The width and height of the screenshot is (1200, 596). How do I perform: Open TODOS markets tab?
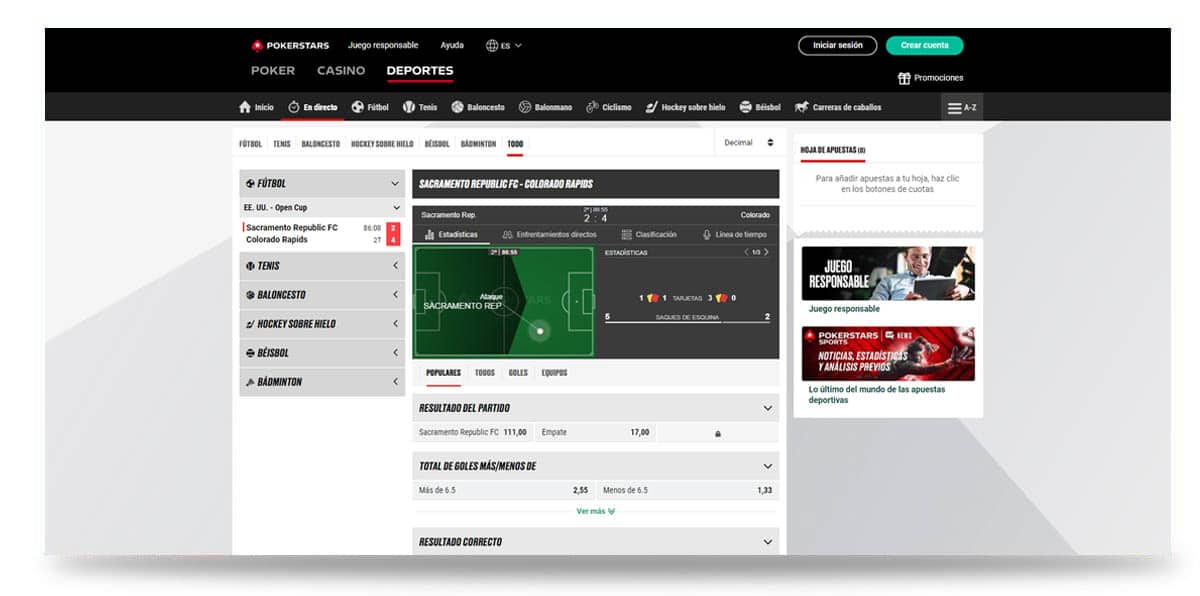[485, 373]
